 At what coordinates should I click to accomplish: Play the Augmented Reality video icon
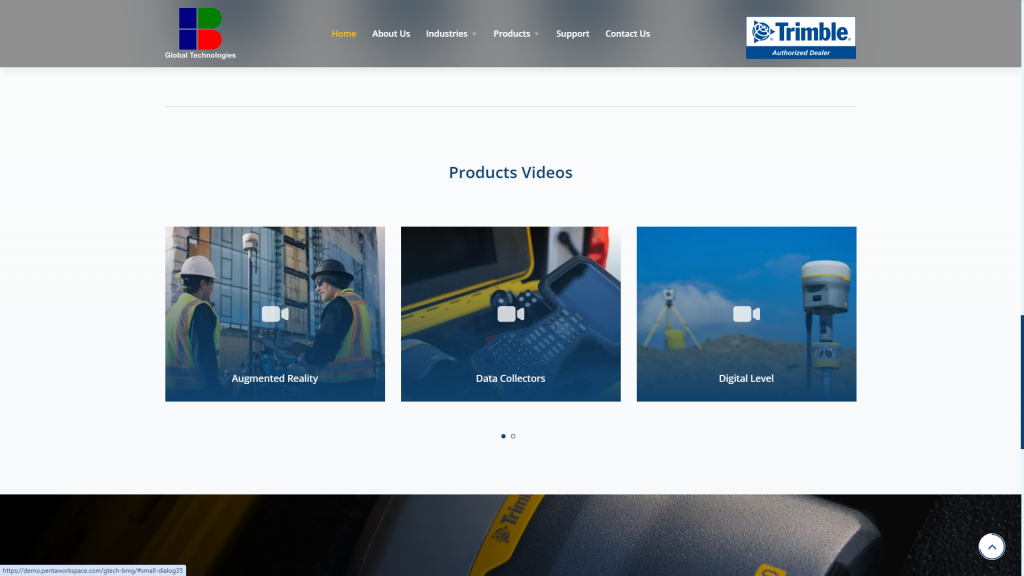pos(275,314)
